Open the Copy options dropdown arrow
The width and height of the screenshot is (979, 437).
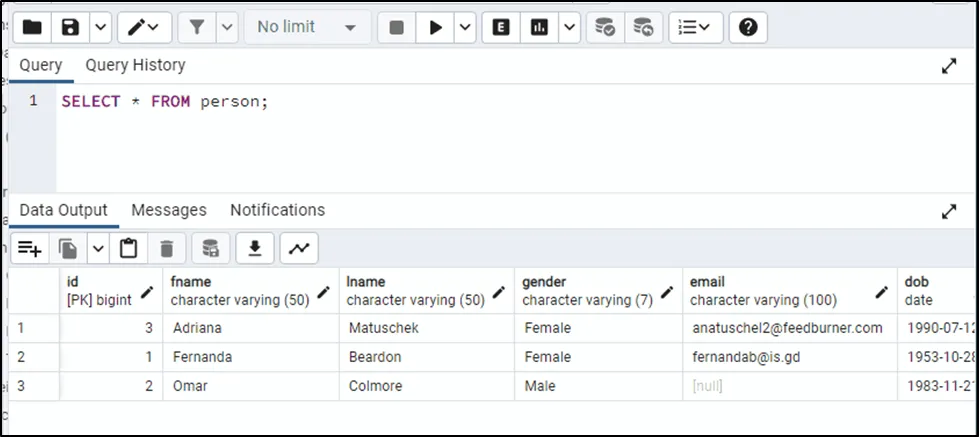click(x=98, y=248)
